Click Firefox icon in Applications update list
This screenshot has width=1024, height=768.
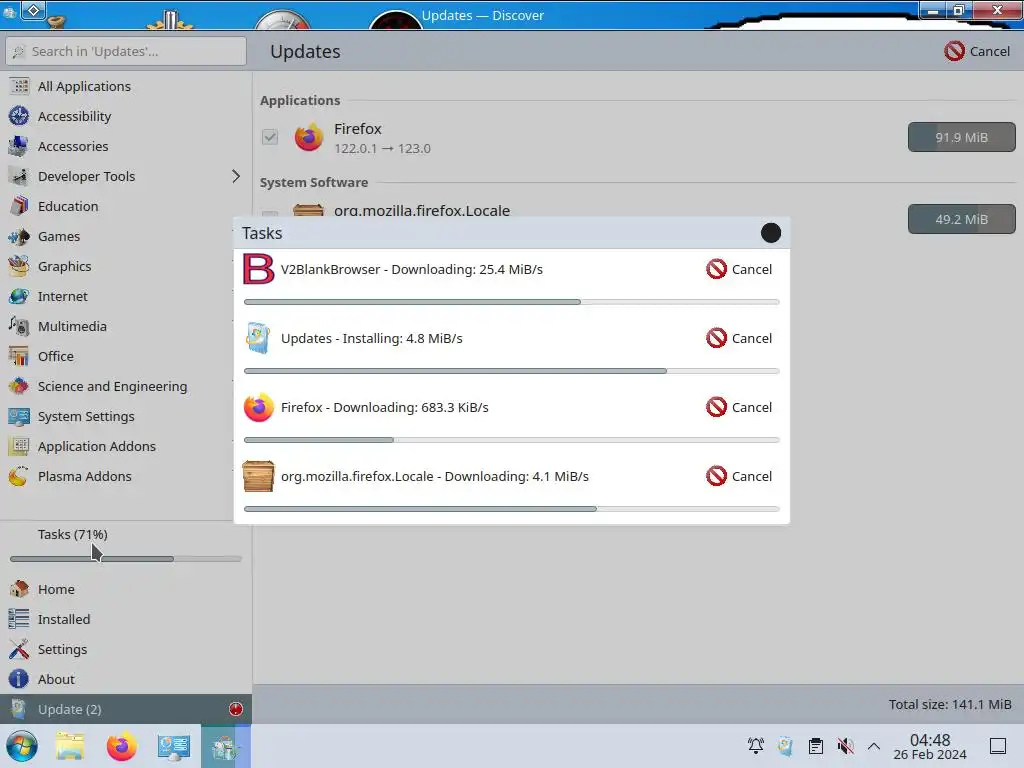coord(309,137)
